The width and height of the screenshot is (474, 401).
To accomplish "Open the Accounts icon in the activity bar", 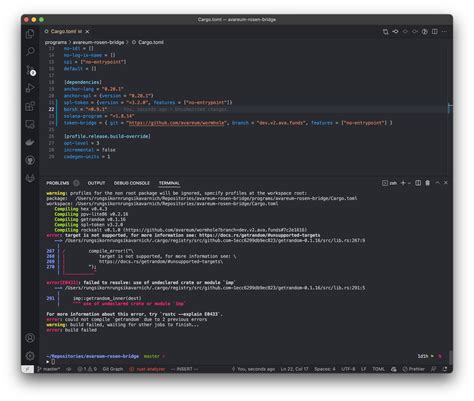I will point(30,338).
